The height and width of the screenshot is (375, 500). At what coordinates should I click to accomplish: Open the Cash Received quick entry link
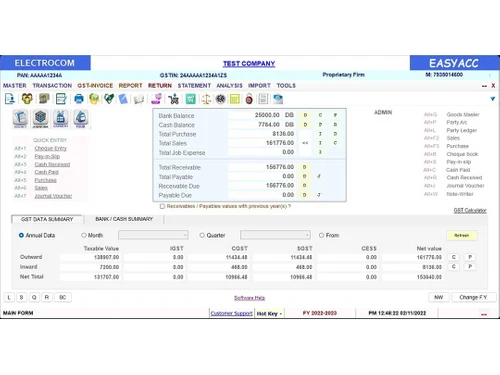(x=52, y=164)
